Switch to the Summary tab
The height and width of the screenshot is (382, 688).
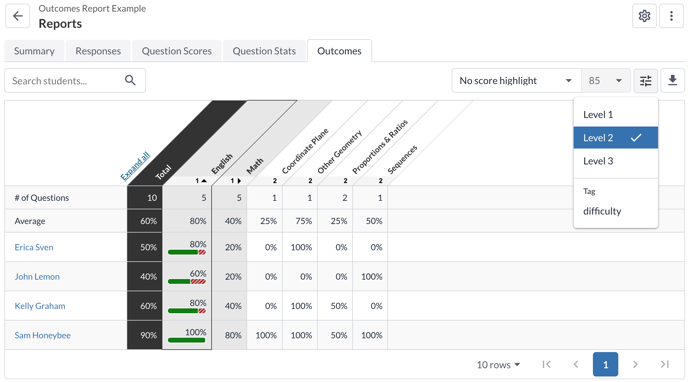34,51
